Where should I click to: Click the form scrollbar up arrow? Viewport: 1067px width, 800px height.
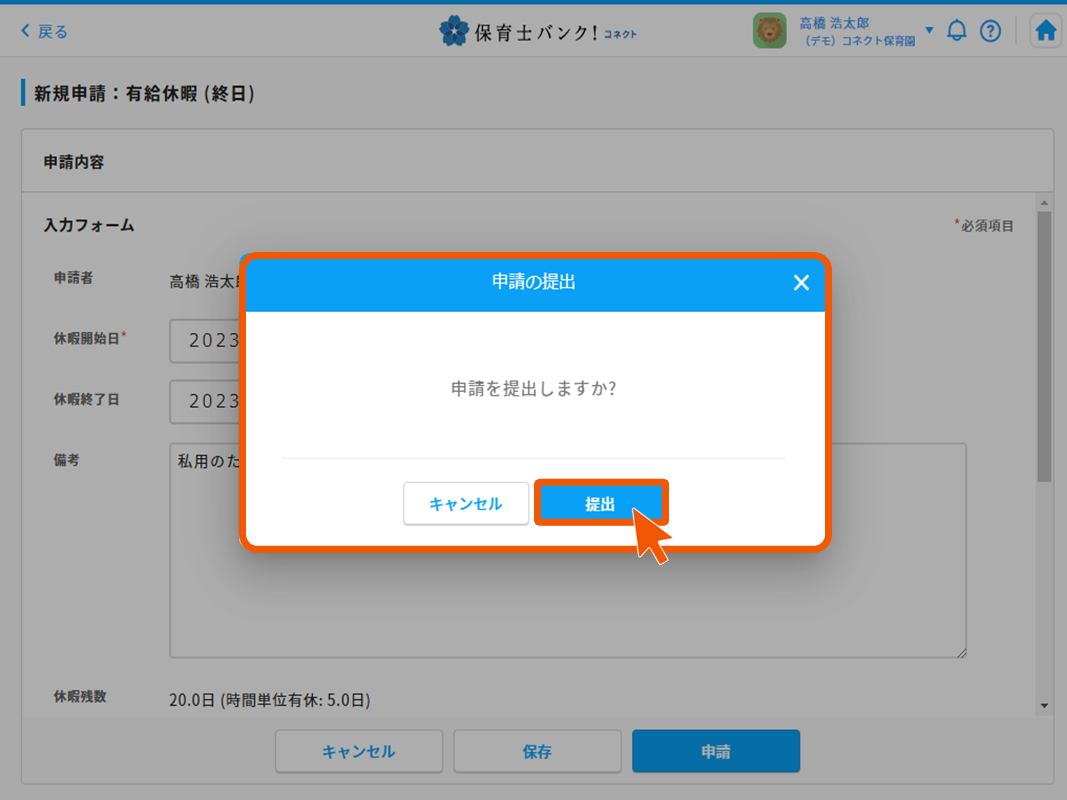point(1044,203)
